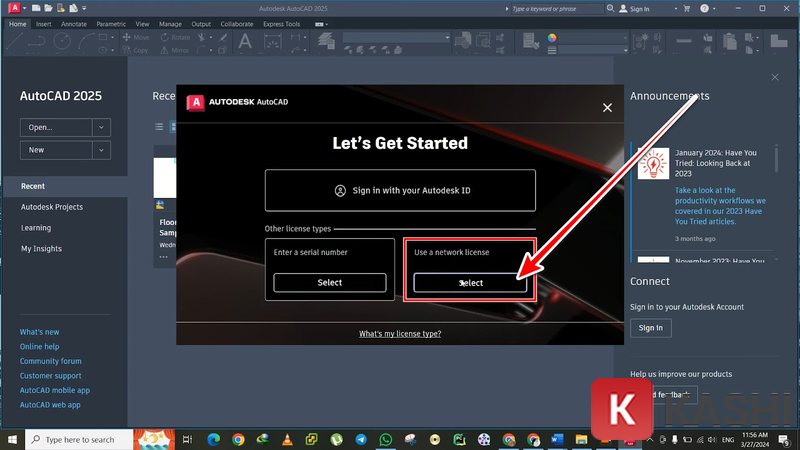Sign in with your Autodesk ID

[400, 190]
